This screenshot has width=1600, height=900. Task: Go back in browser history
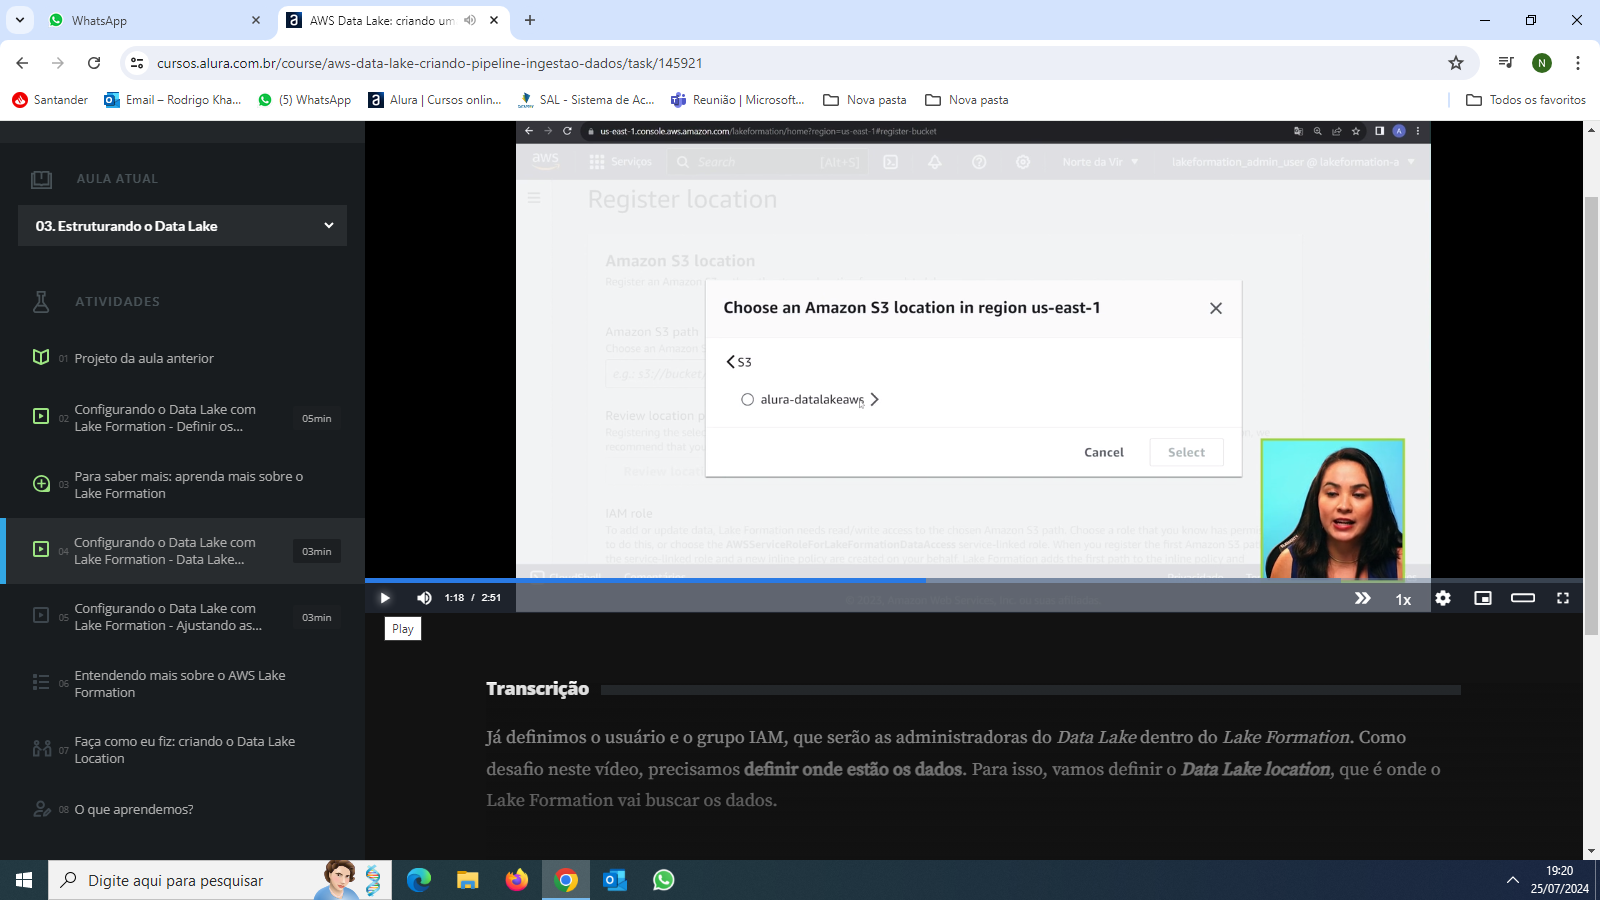(x=22, y=63)
